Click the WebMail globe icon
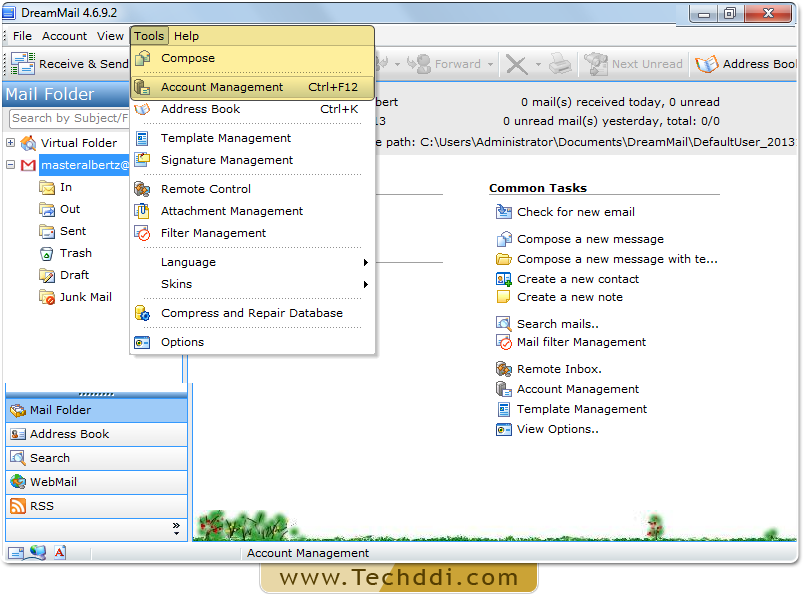Image resolution: width=803 pixels, height=594 pixels. pos(18,482)
